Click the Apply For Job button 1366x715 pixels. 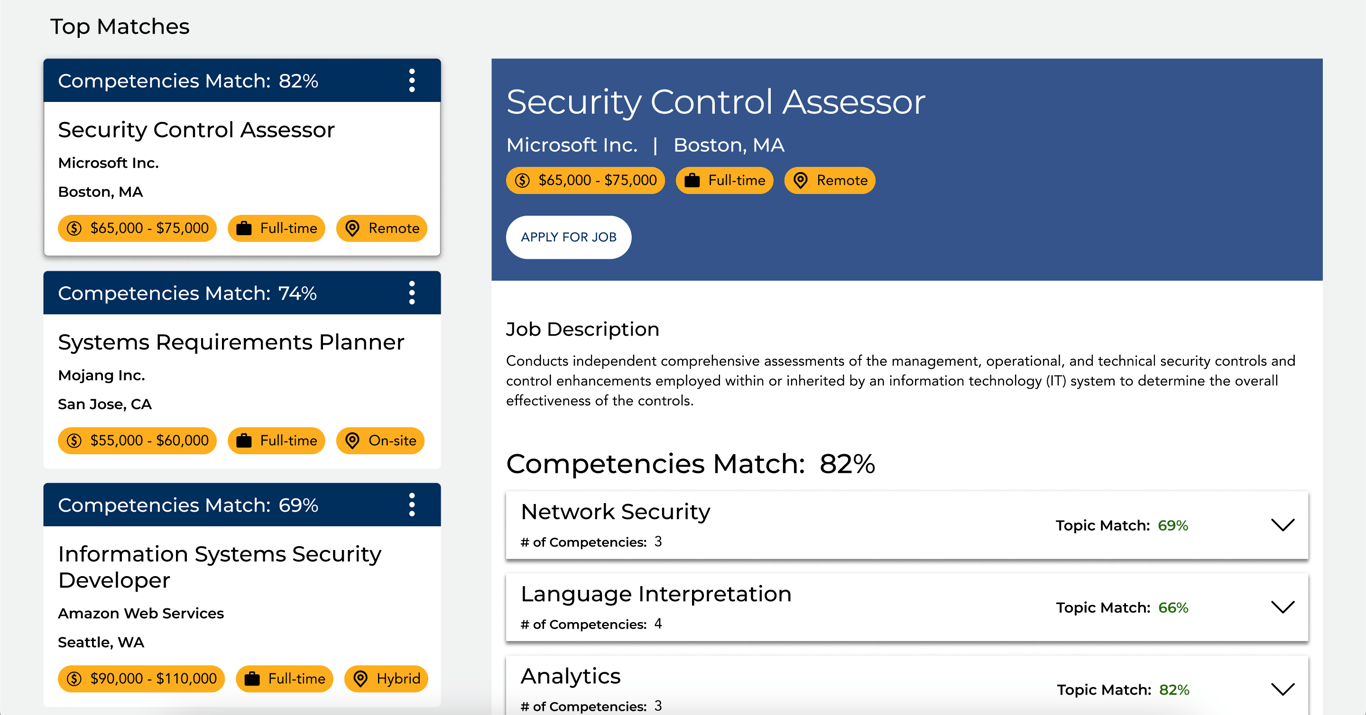[x=568, y=237]
